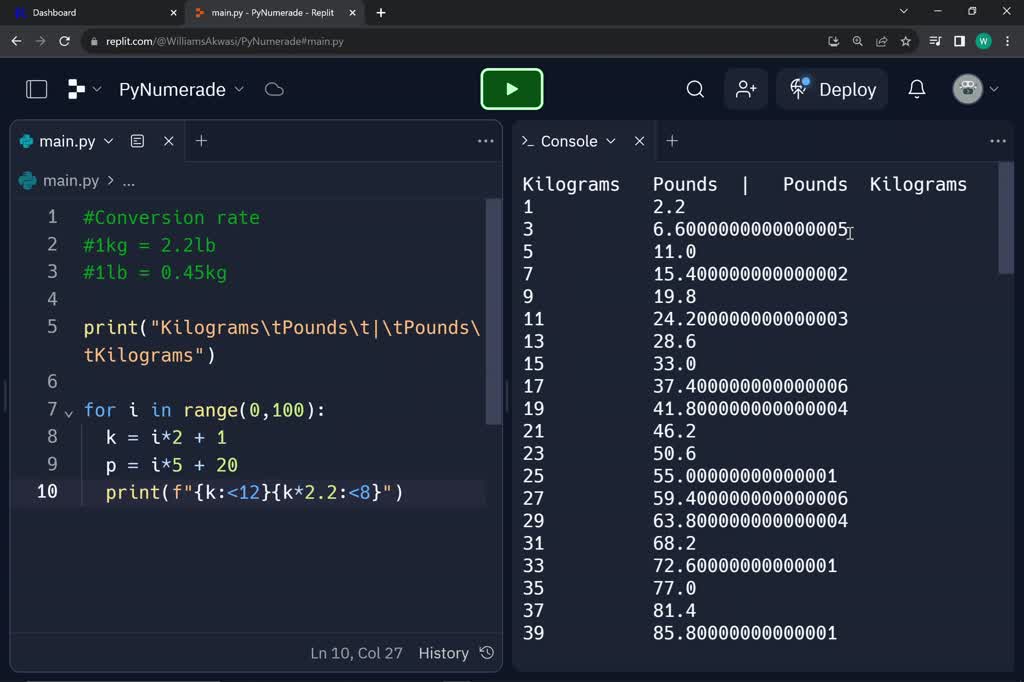The height and width of the screenshot is (682, 1024).
Task: Click the invite people icon
Action: (x=746, y=89)
